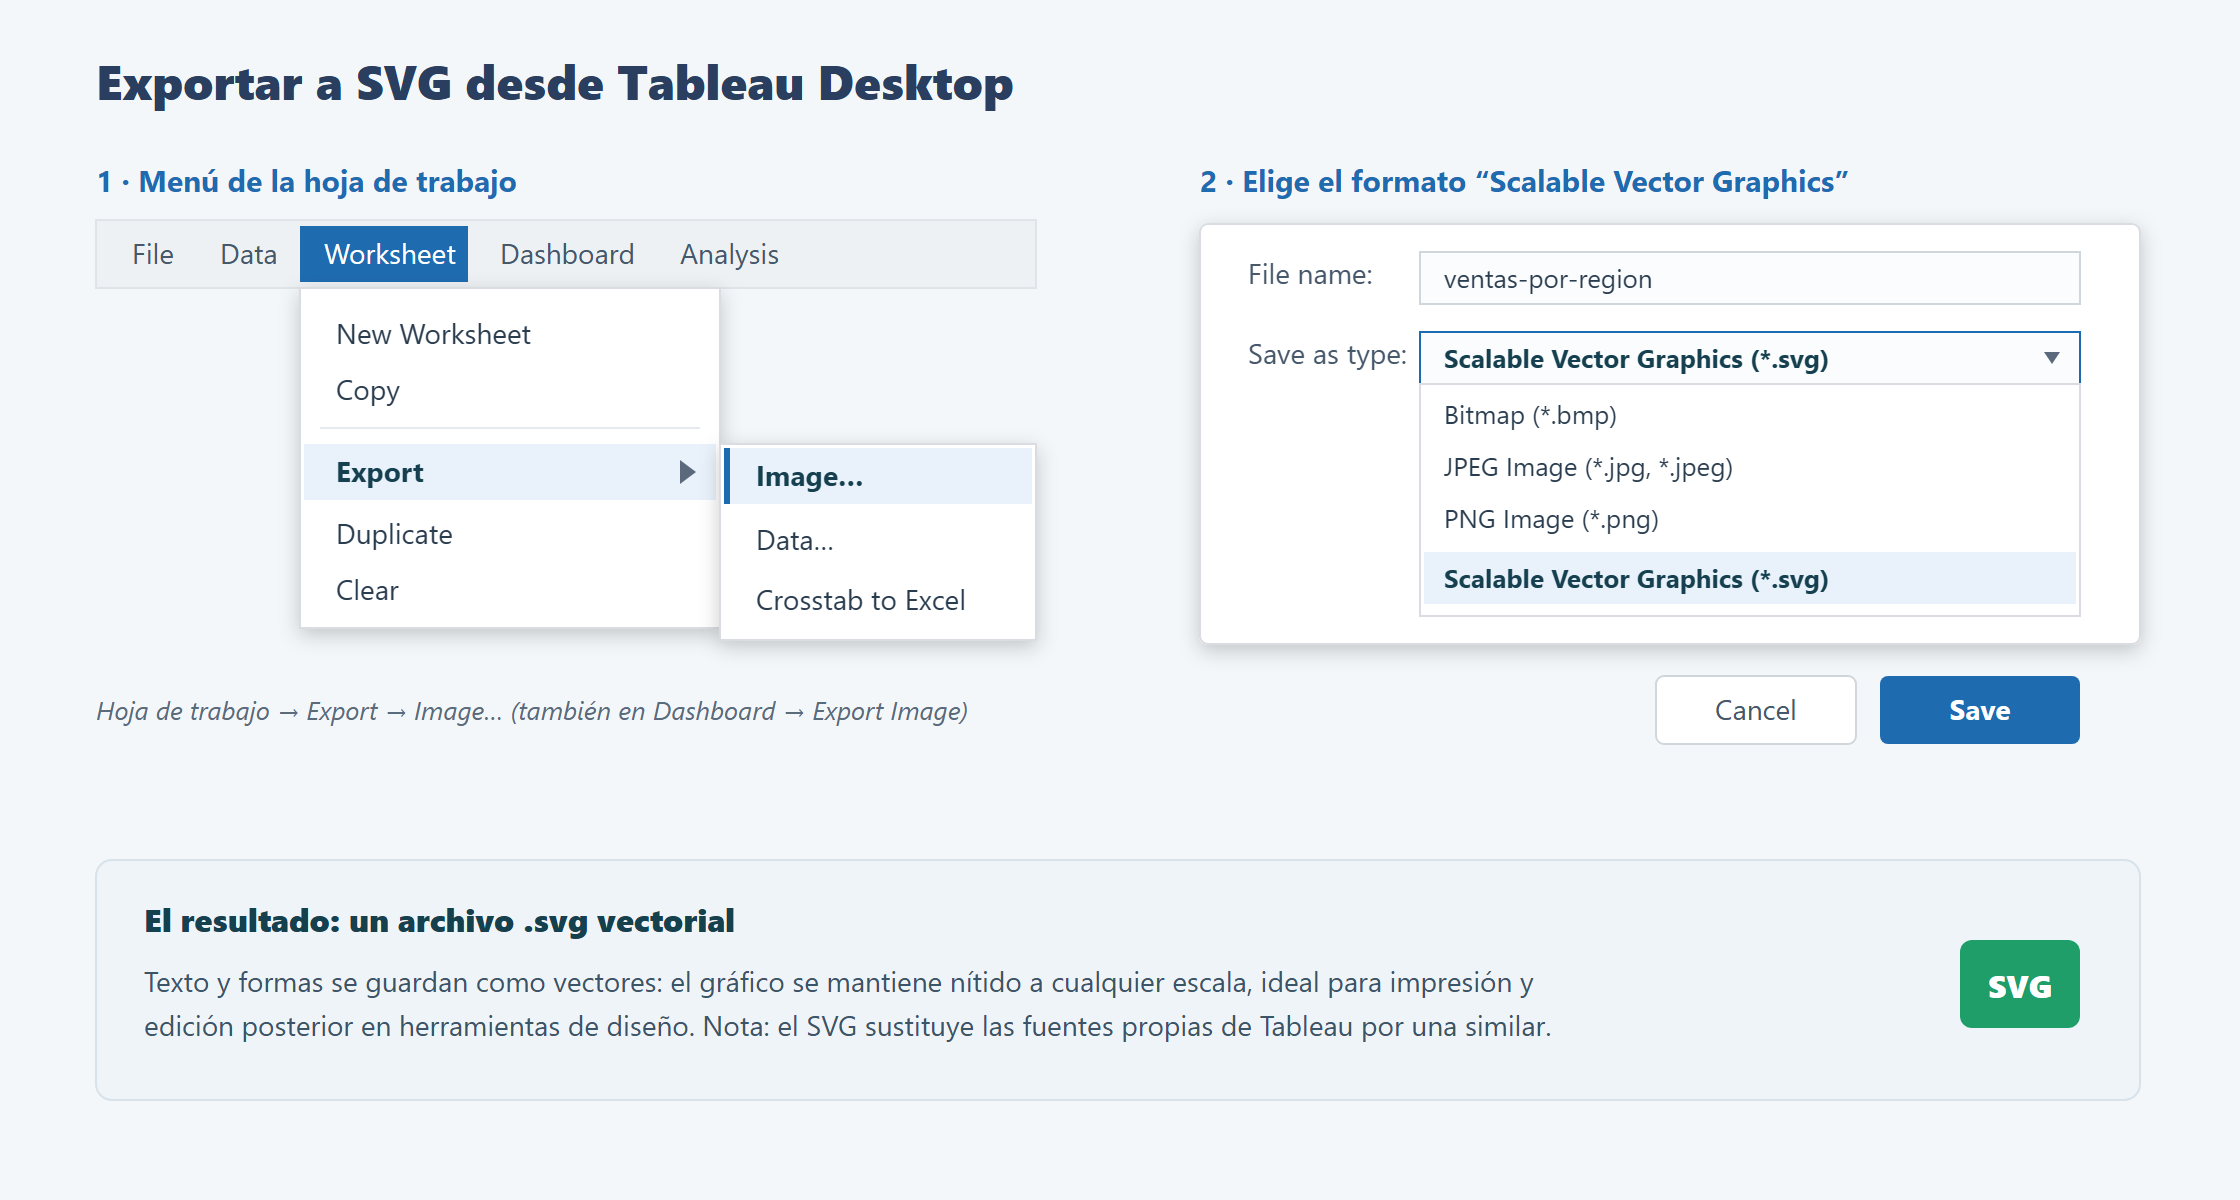Choose Data... from Export submenu
The width and height of the screenshot is (2240, 1200).
coord(878,540)
